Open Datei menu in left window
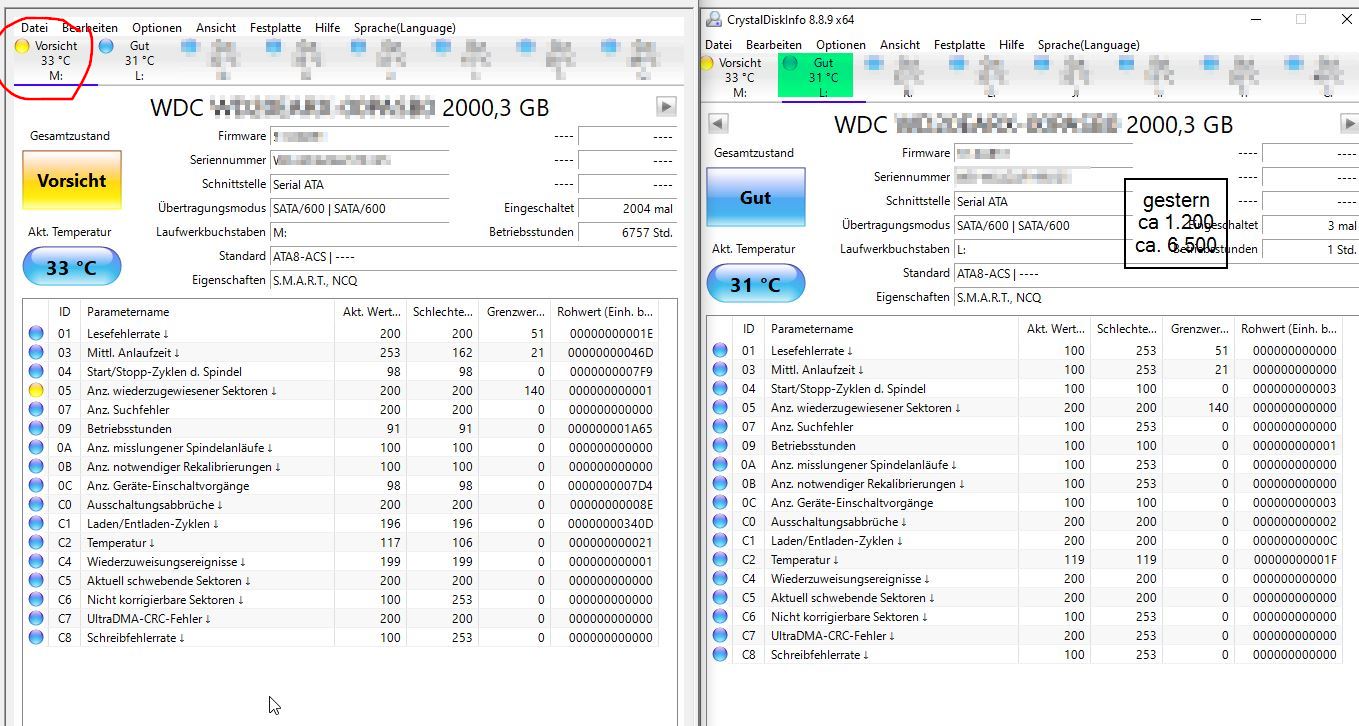This screenshot has height=726, width=1359. [34, 28]
